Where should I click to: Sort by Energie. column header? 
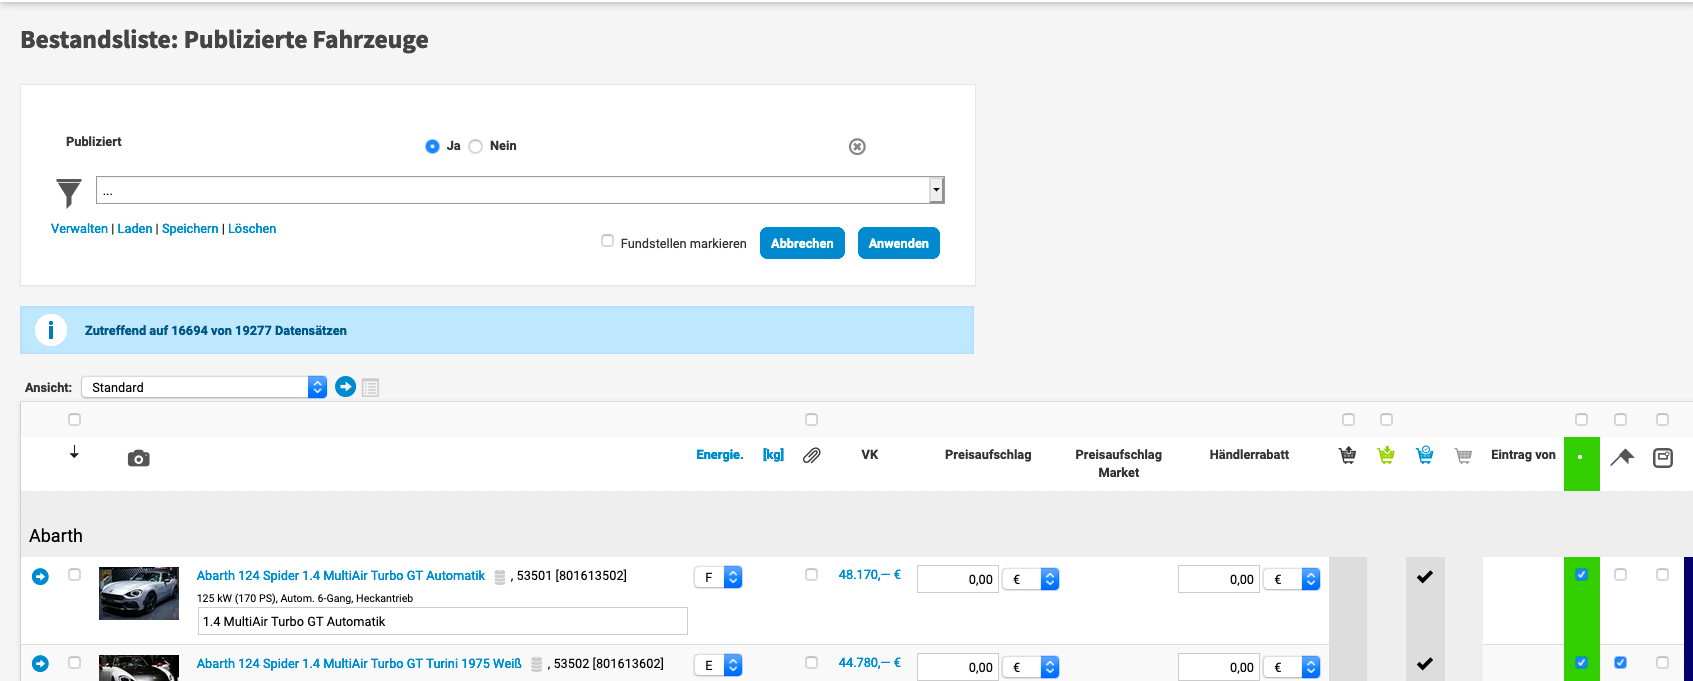pos(719,455)
